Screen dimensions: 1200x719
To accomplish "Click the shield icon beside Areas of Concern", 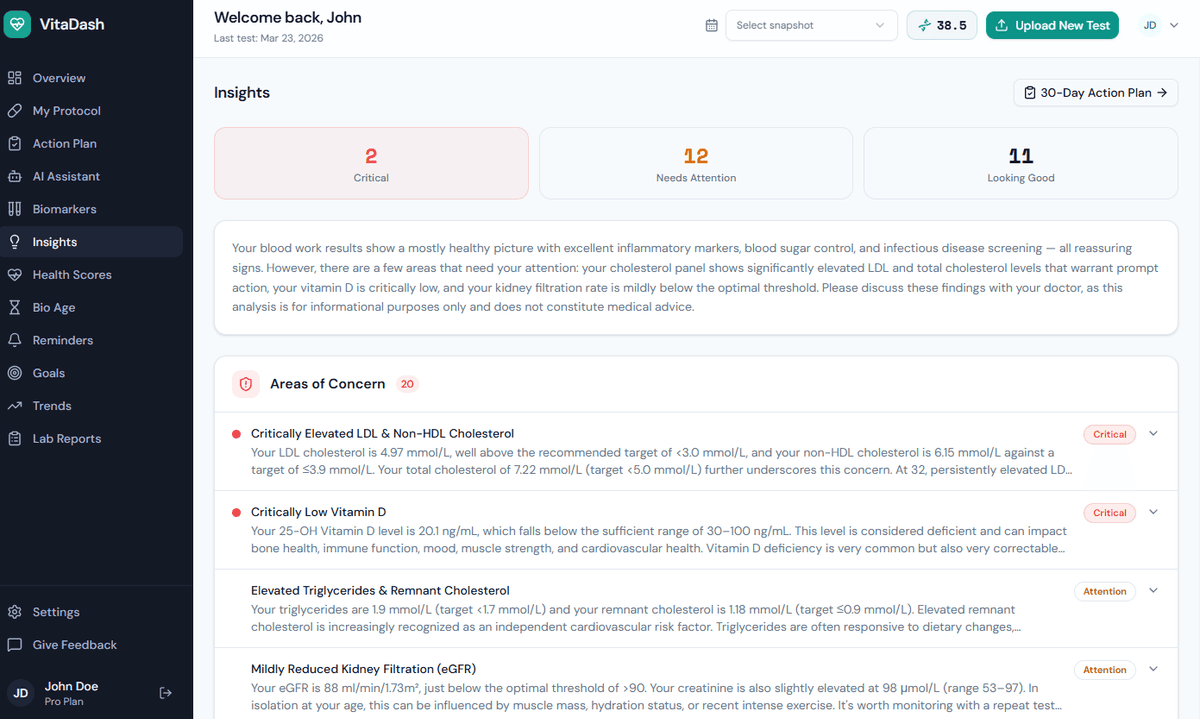I will pyautogui.click(x=246, y=384).
